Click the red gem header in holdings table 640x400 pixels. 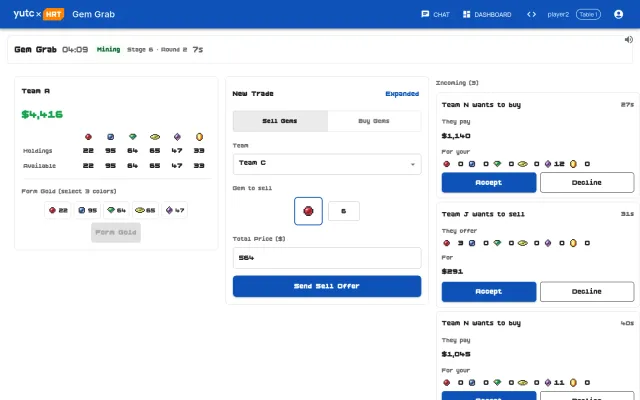(88, 137)
